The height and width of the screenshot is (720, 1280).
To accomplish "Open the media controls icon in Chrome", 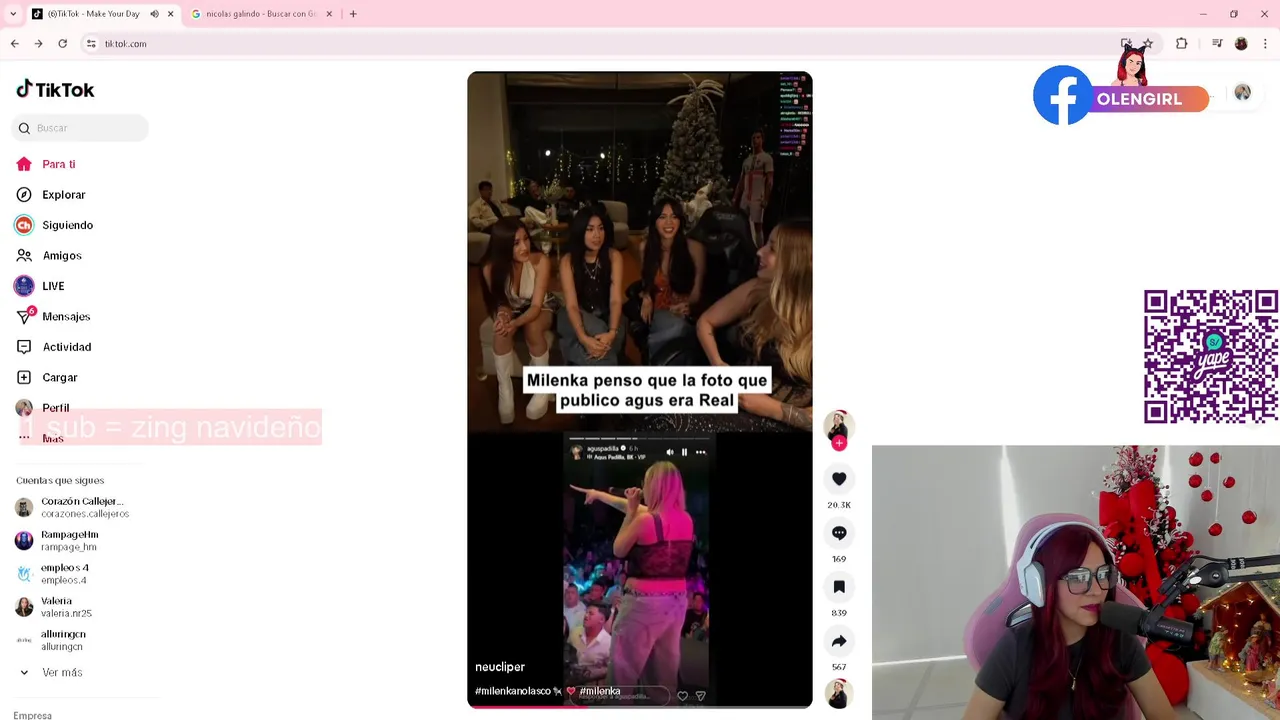I will (1217, 44).
